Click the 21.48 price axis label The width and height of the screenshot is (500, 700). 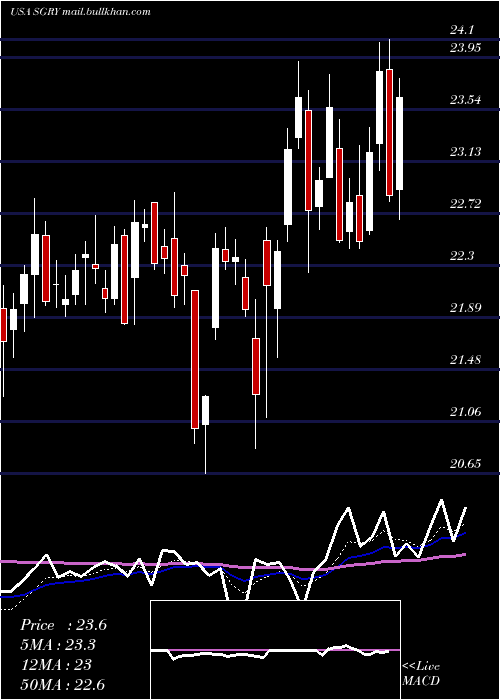(465, 359)
